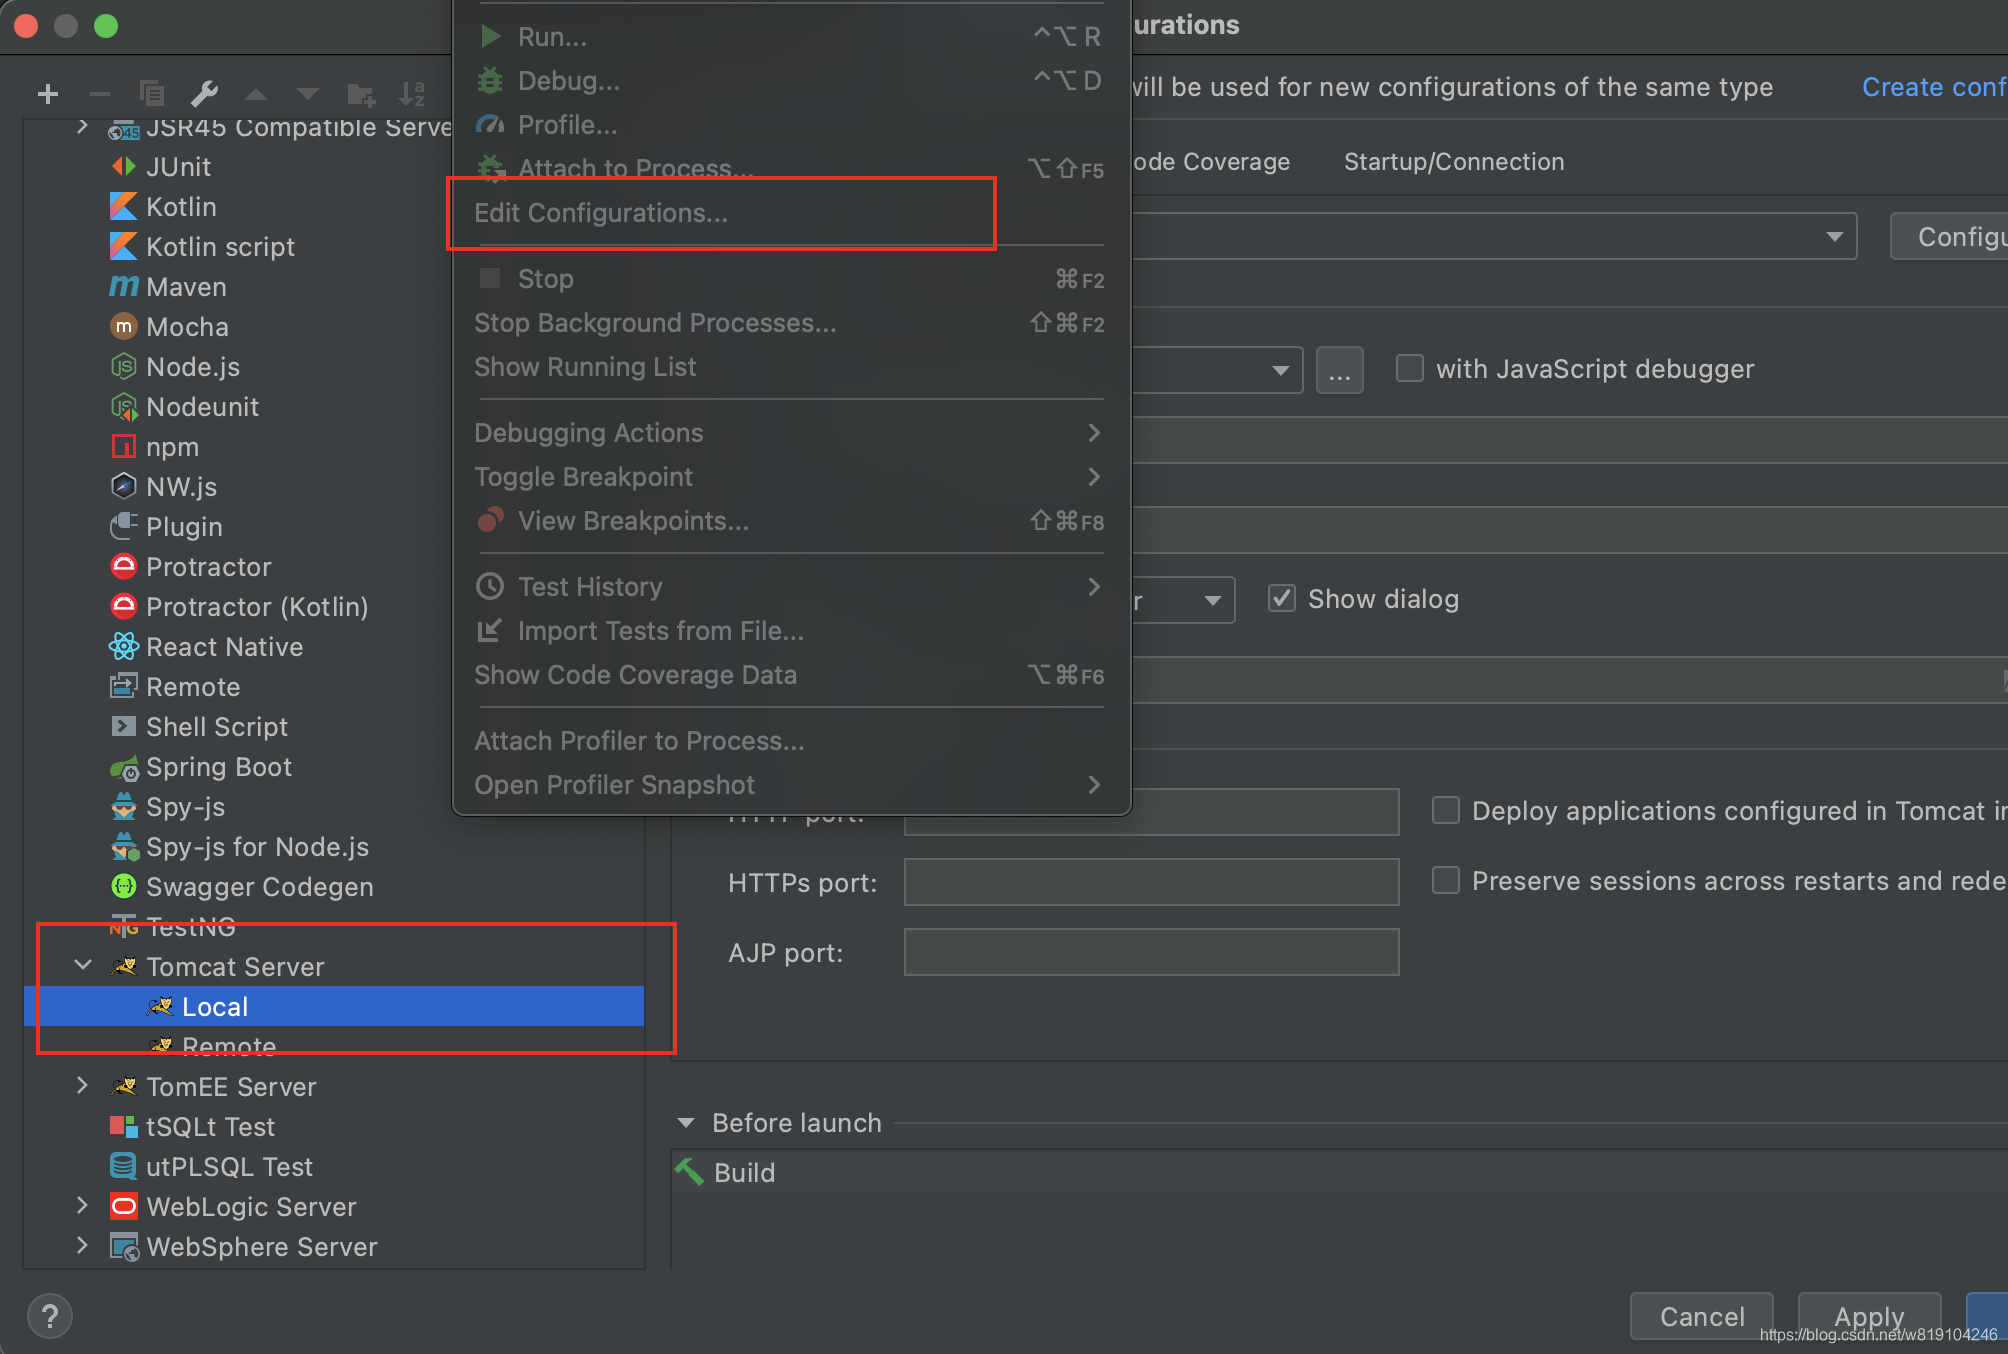Open the update action dropdown beside Show dialog
The width and height of the screenshot is (2008, 1354).
point(1212,601)
